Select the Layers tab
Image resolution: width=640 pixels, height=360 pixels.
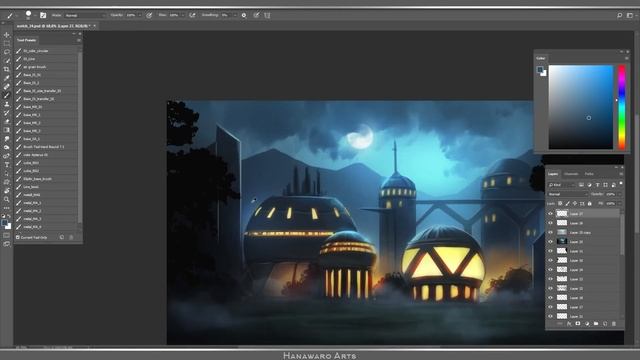553,174
